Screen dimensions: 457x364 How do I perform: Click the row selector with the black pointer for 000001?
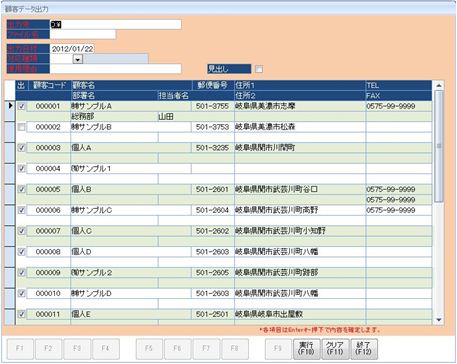click(10, 111)
